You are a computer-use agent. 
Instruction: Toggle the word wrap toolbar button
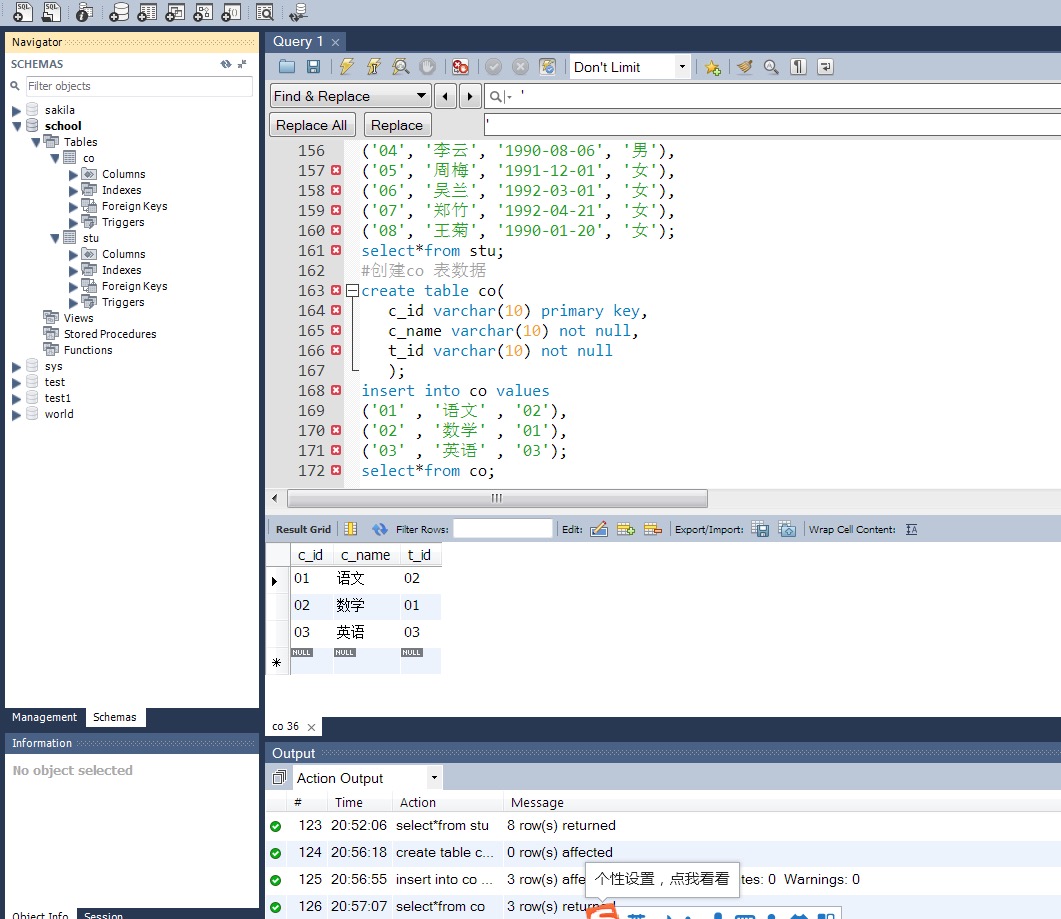click(825, 67)
